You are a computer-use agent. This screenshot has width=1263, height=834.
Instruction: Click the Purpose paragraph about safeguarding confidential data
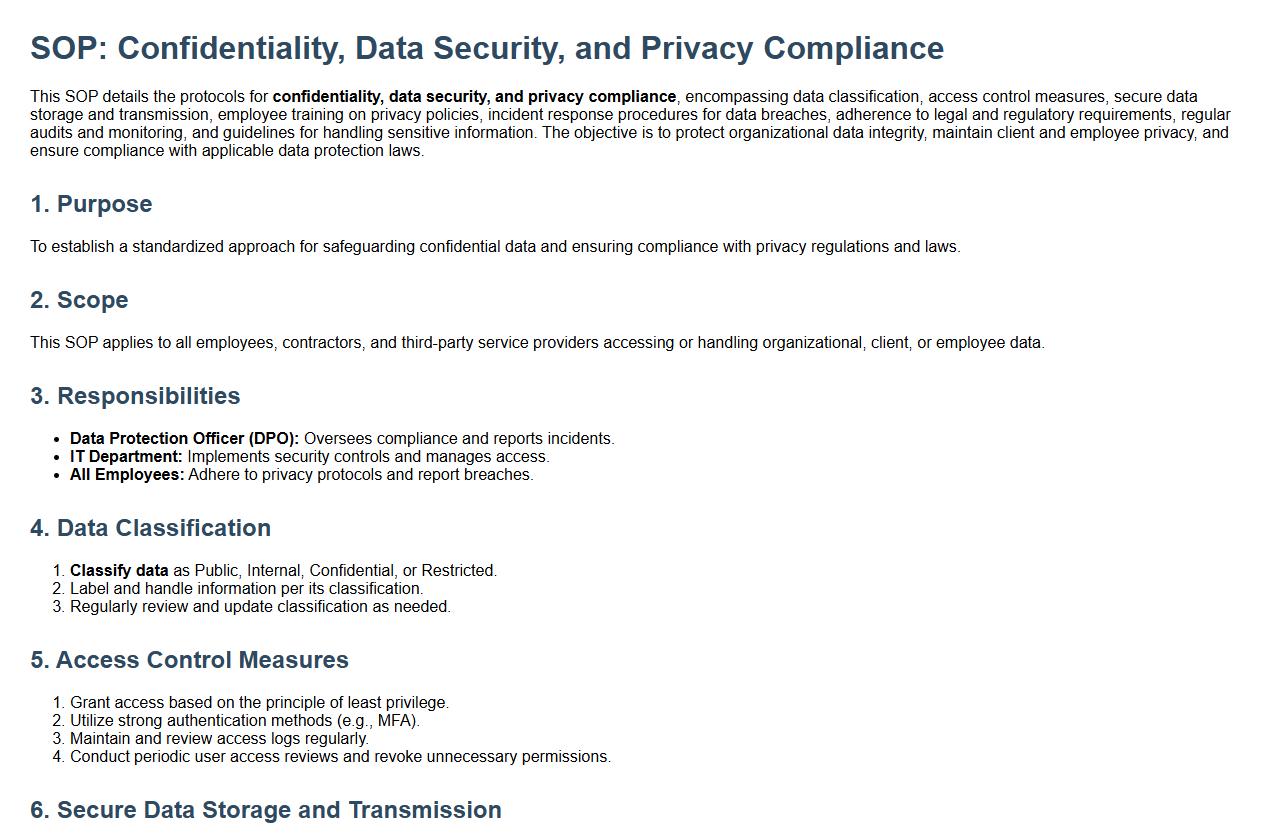[495, 247]
